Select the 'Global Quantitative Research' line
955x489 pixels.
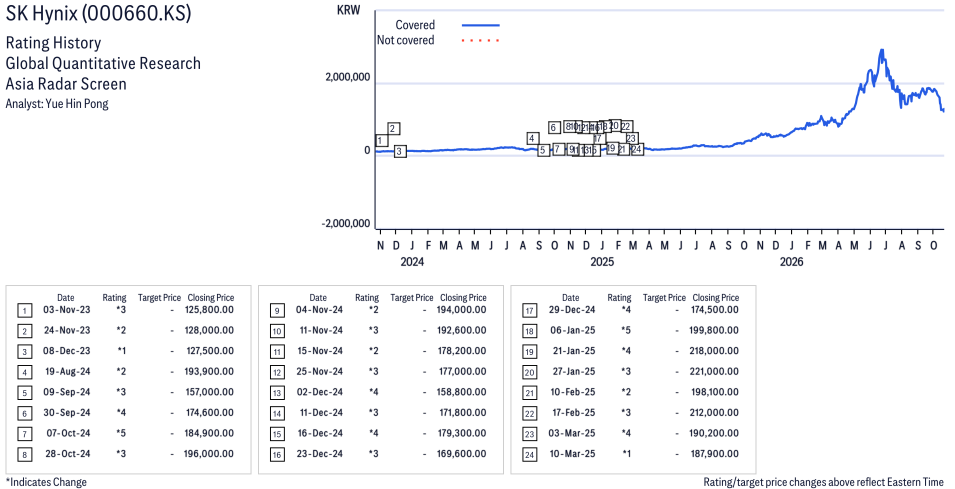tap(103, 63)
